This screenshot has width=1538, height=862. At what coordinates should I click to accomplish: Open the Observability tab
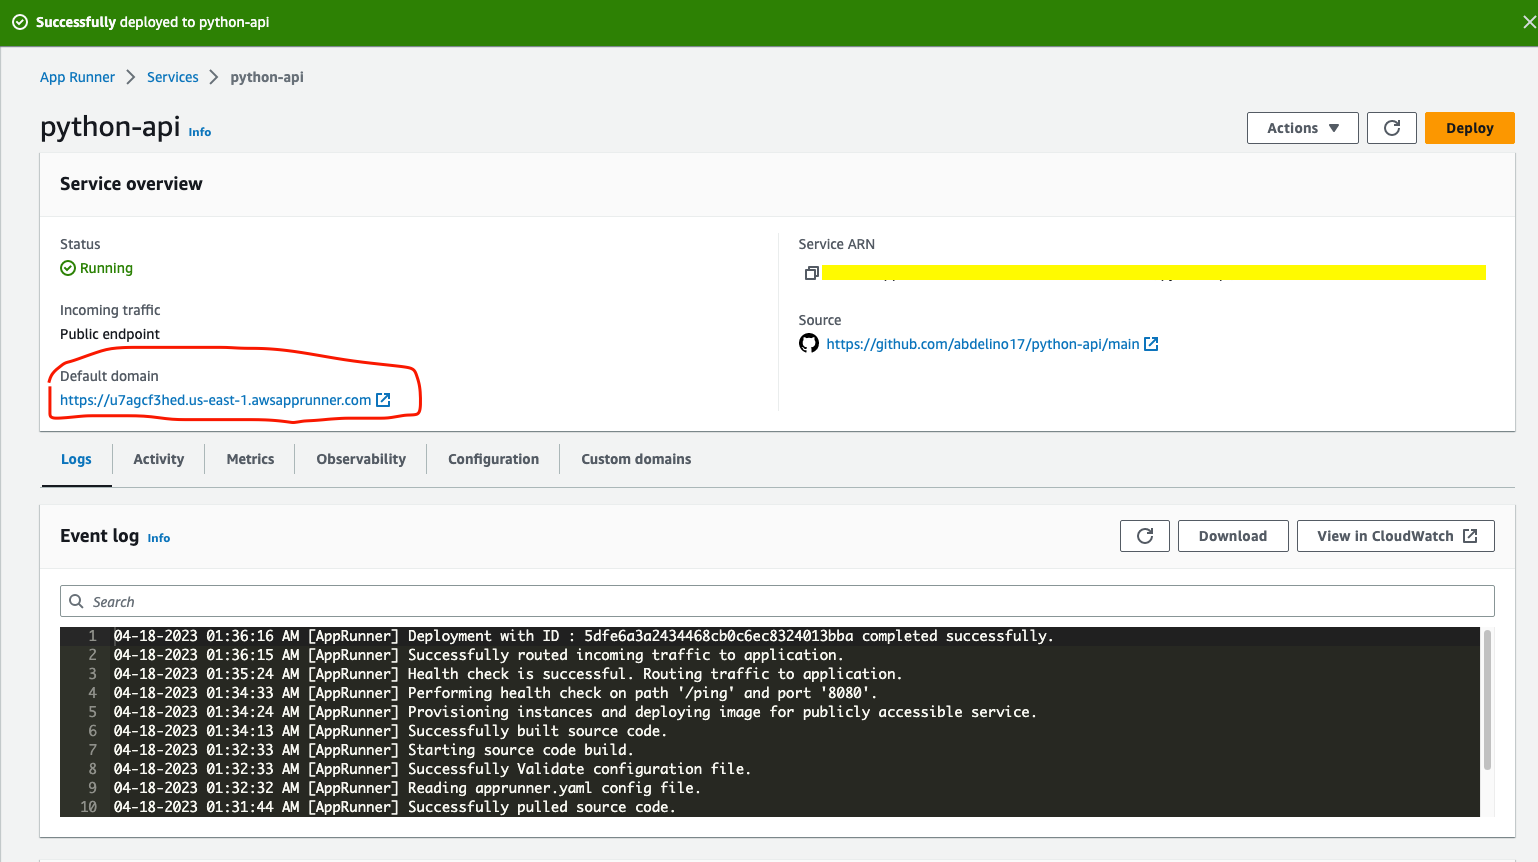(360, 459)
